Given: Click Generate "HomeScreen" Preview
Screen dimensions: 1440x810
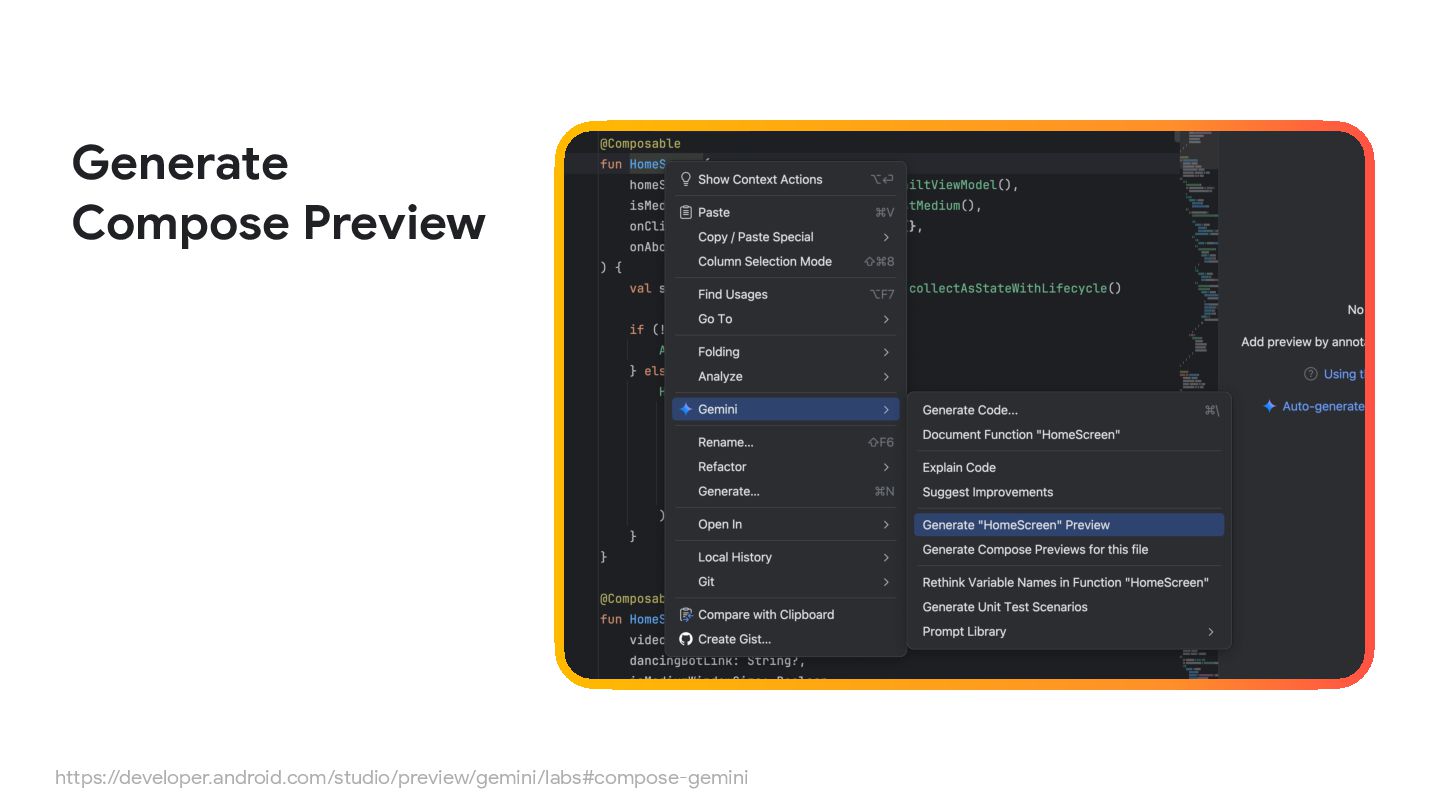Looking at the screenshot, I should tap(1069, 525).
